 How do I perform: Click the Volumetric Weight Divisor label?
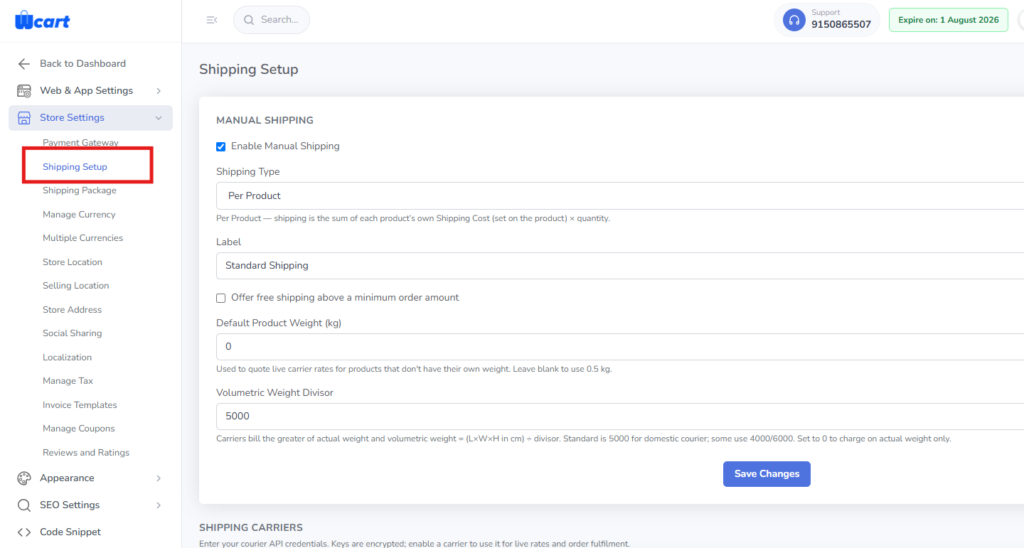tap(274, 393)
